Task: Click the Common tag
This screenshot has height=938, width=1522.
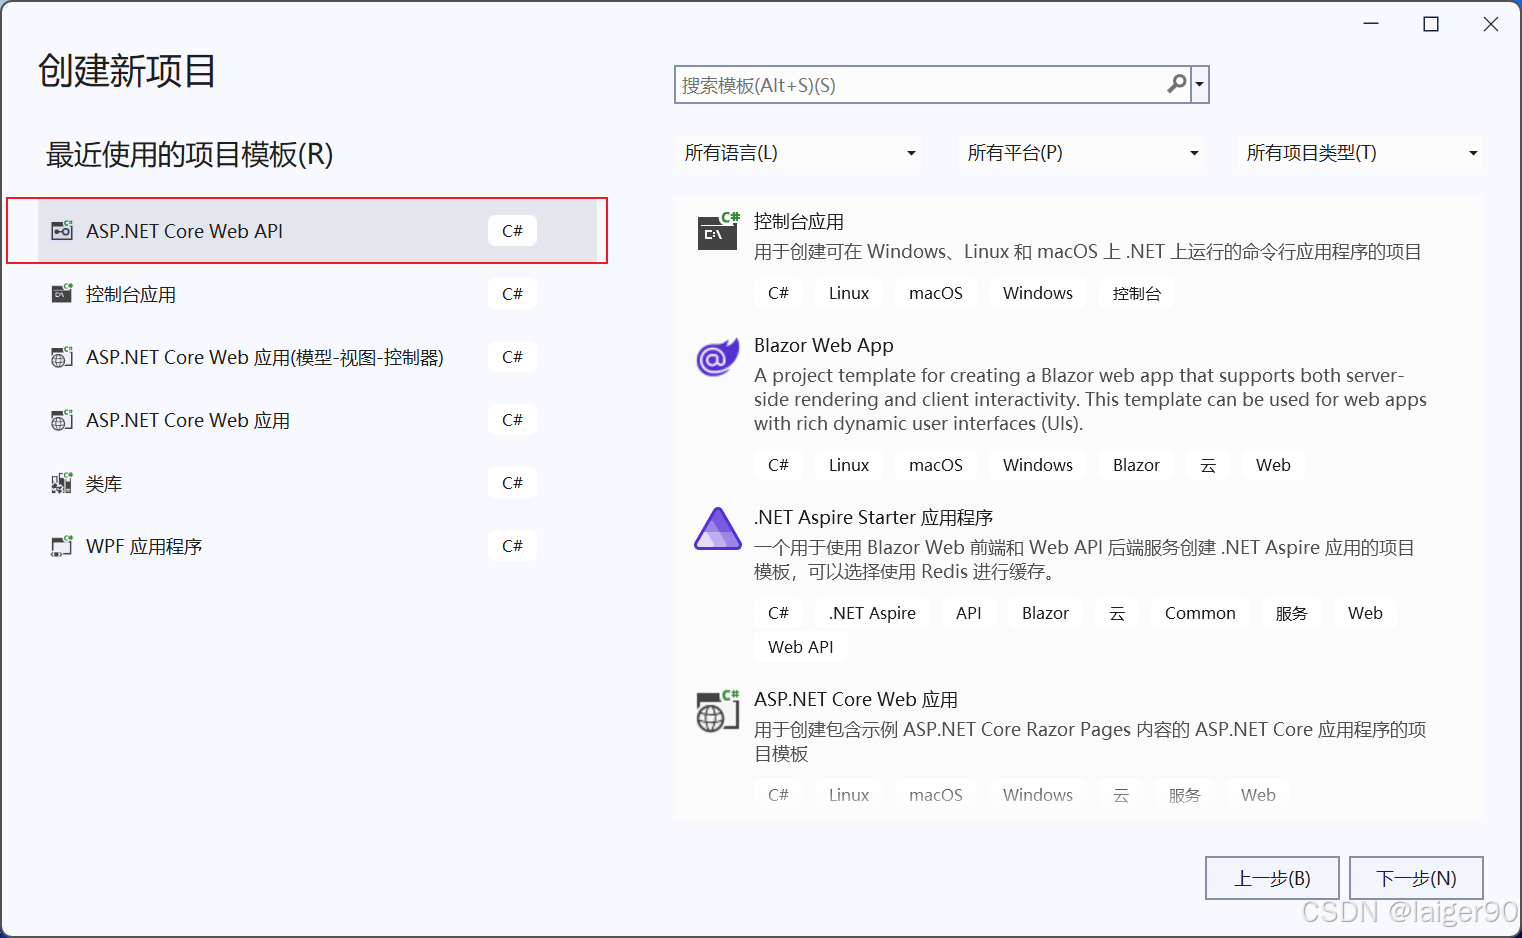Action: (x=1200, y=613)
